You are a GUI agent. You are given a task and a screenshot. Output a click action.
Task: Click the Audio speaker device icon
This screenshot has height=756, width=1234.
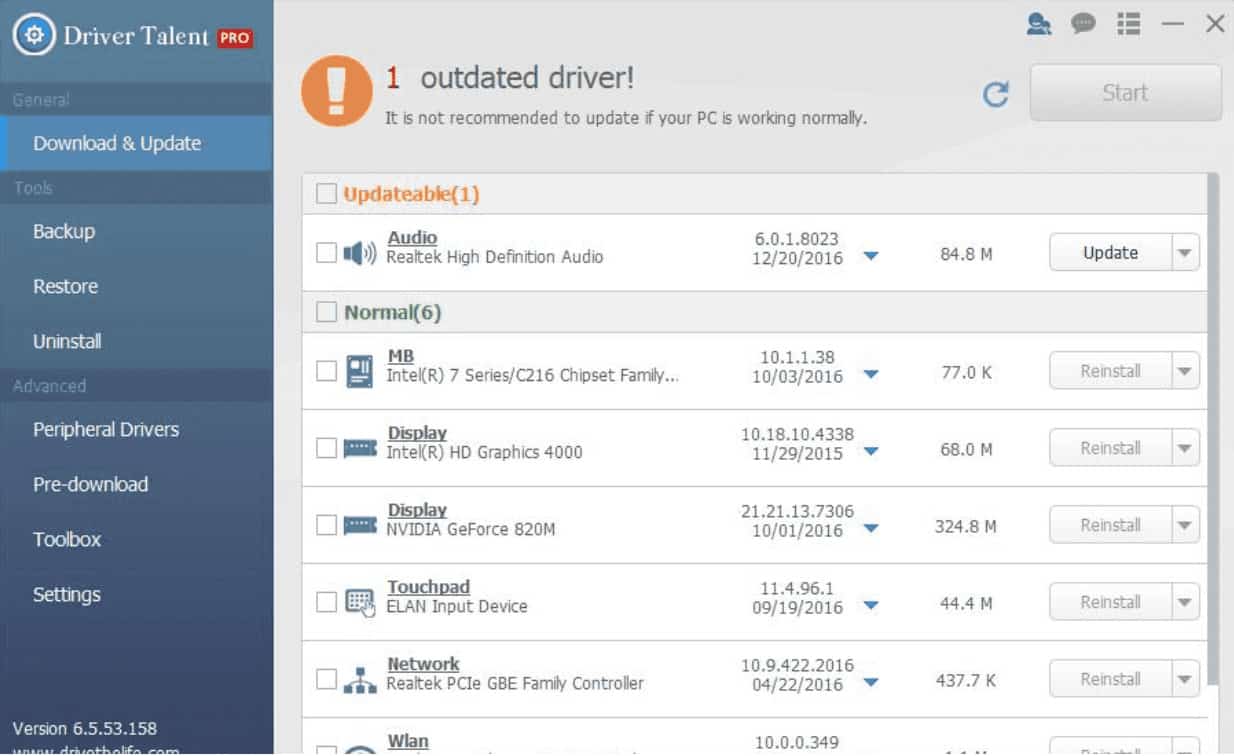tap(359, 254)
